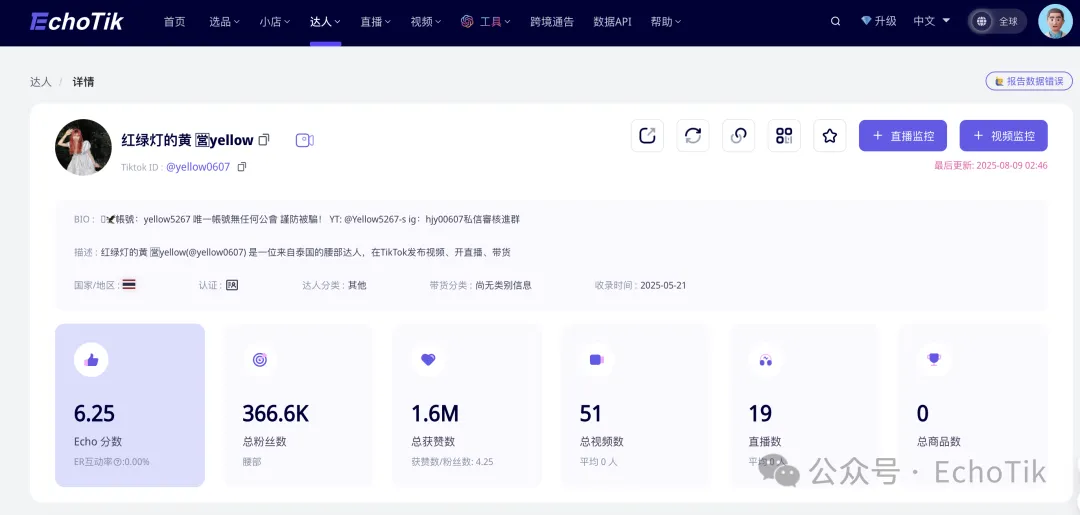Expand the 中文 language dropdown
Screen dimensions: 1080x515
[x=931, y=21]
